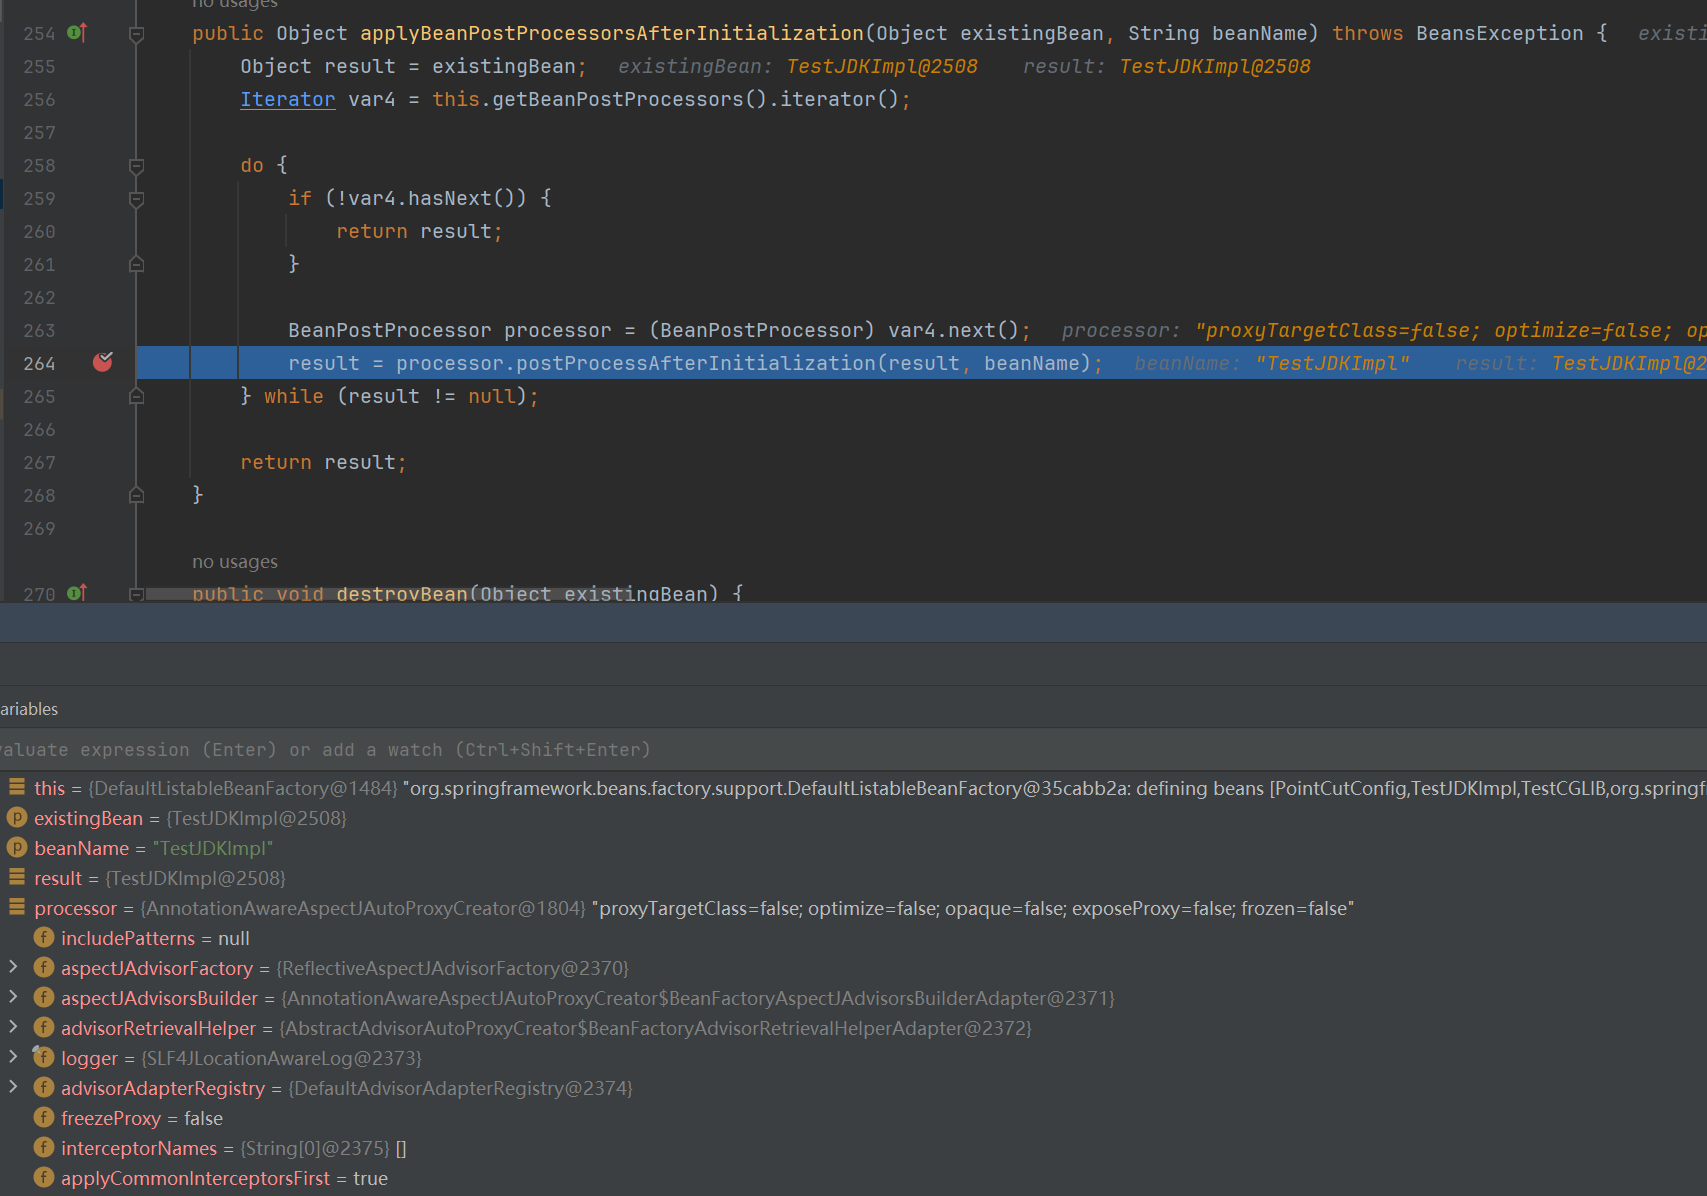Click the inline 'existingBean: TestJDKImpl@2508' hint on line 255
The image size is (1707, 1196).
coord(798,66)
